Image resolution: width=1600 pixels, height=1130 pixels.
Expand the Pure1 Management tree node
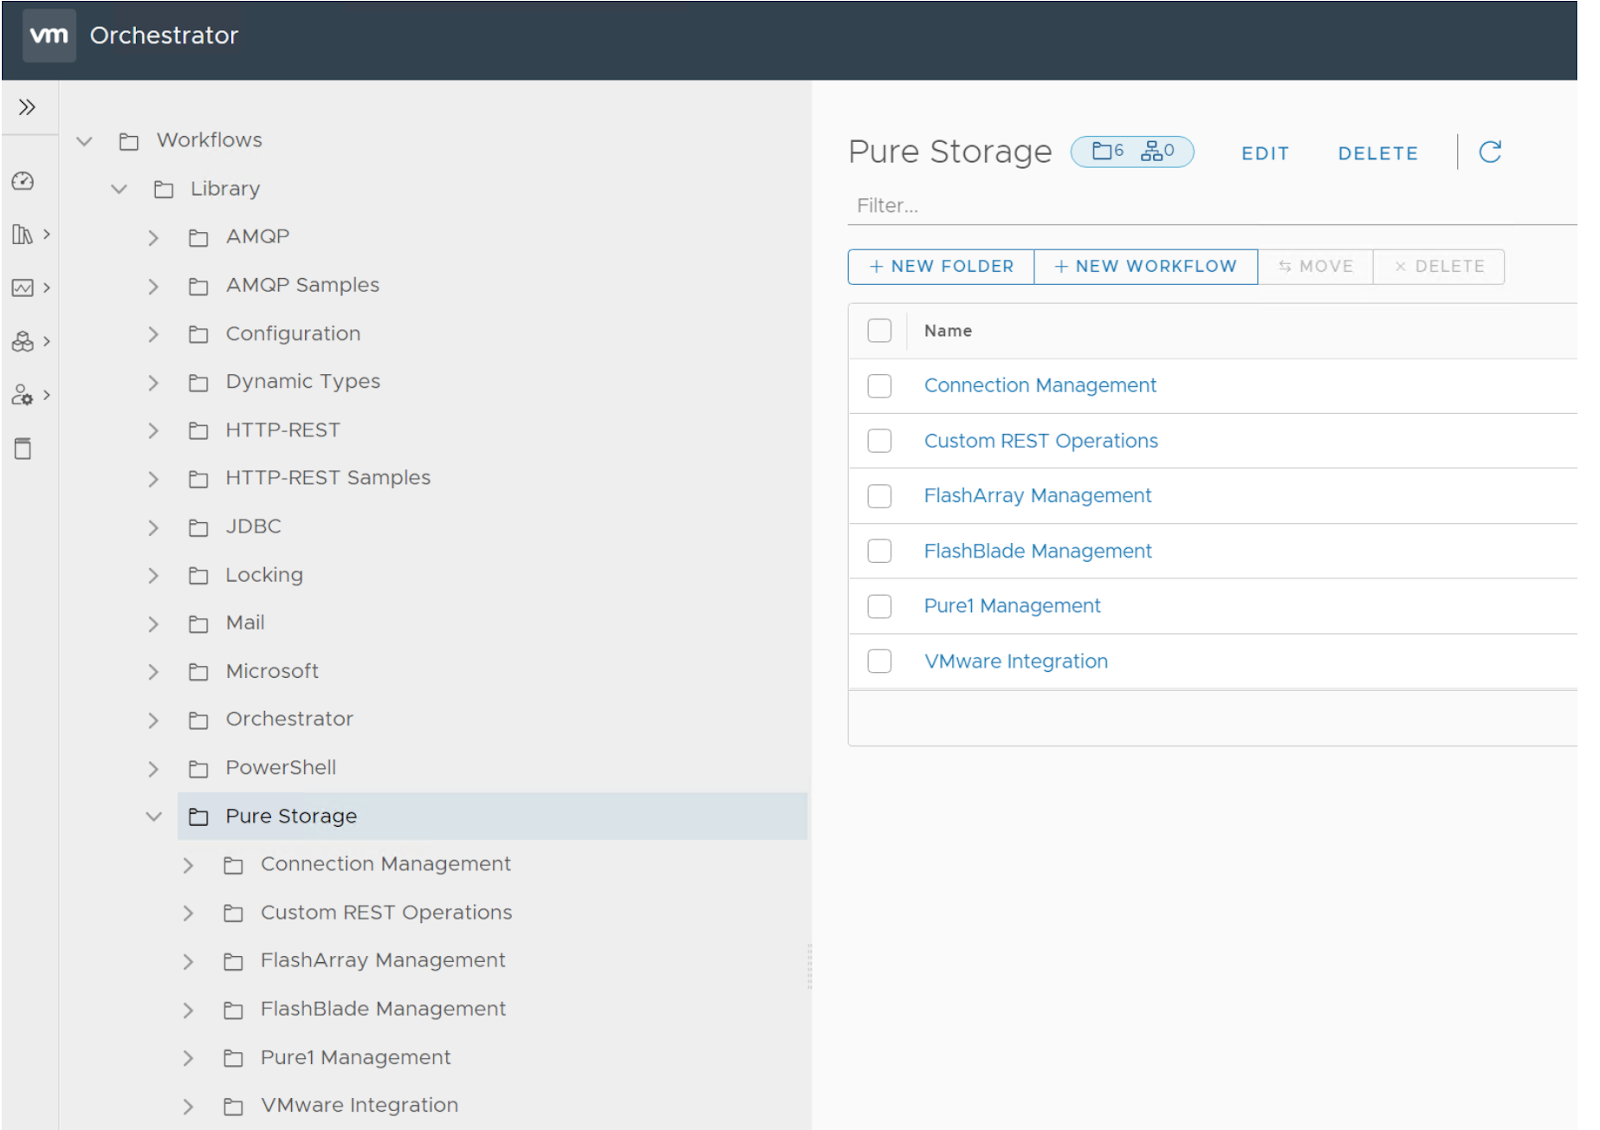188,1058
